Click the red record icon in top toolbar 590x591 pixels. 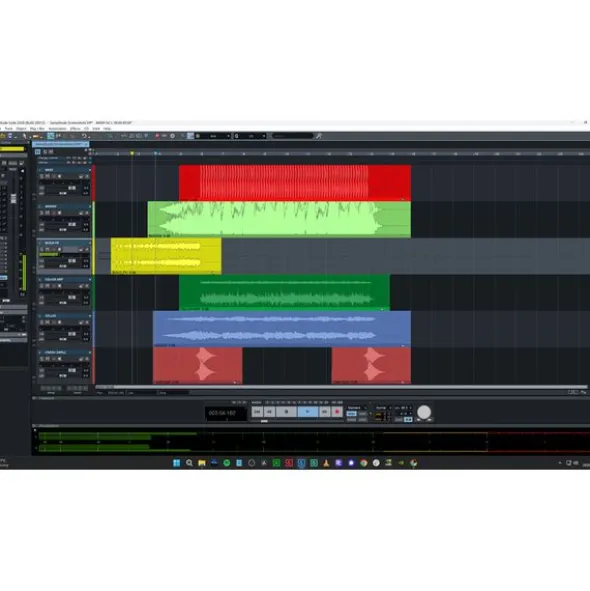click(157, 136)
